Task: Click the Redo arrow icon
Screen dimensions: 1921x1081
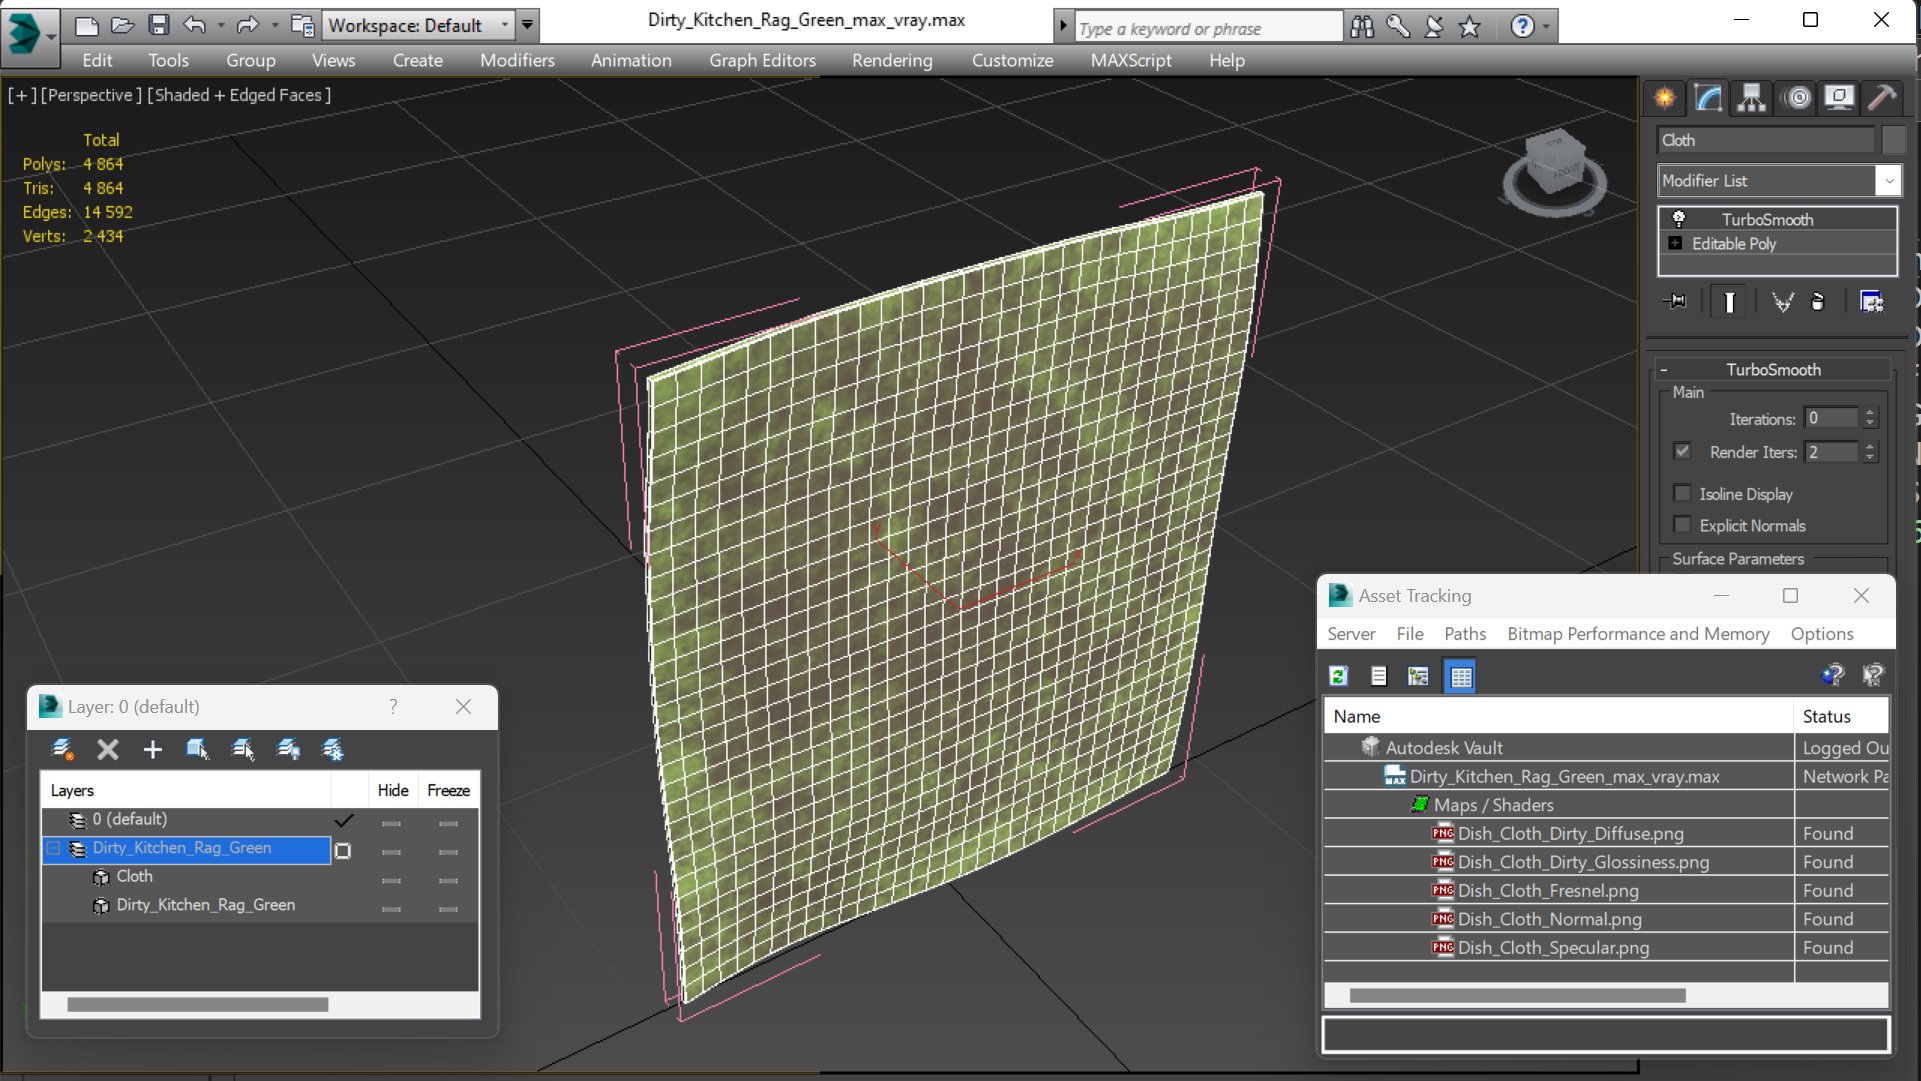Action: coord(247,25)
